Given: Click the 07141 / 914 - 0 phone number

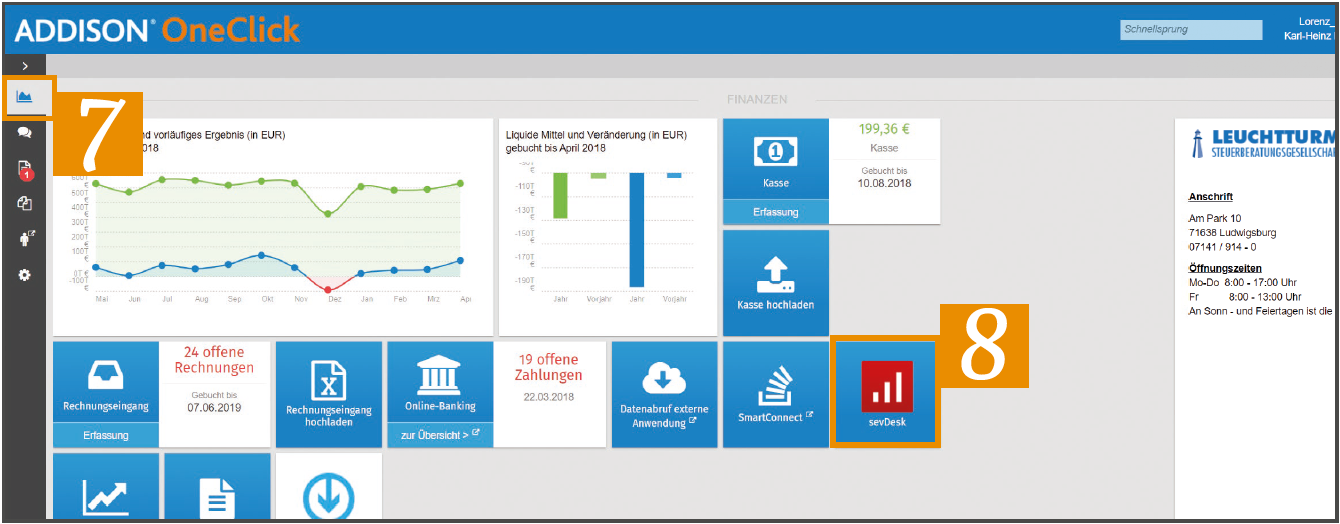Looking at the screenshot, I should [1223, 246].
